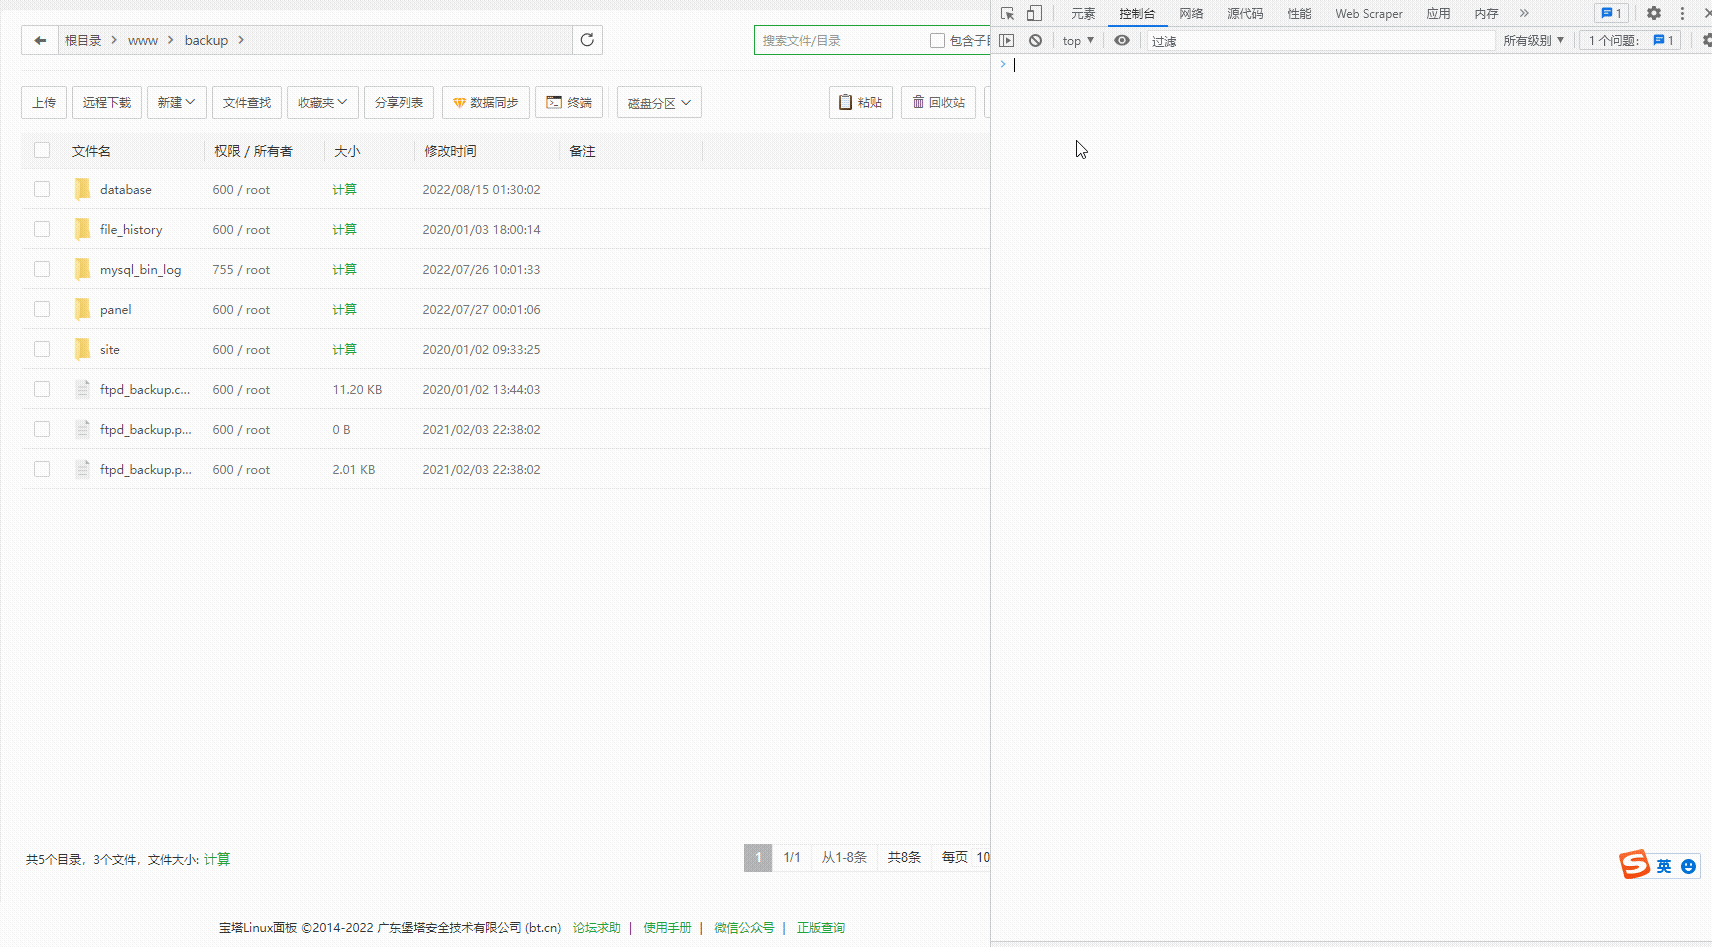Open the 收藏夹 dropdown menu
Viewport: 1712px width, 947px height.
click(x=322, y=102)
